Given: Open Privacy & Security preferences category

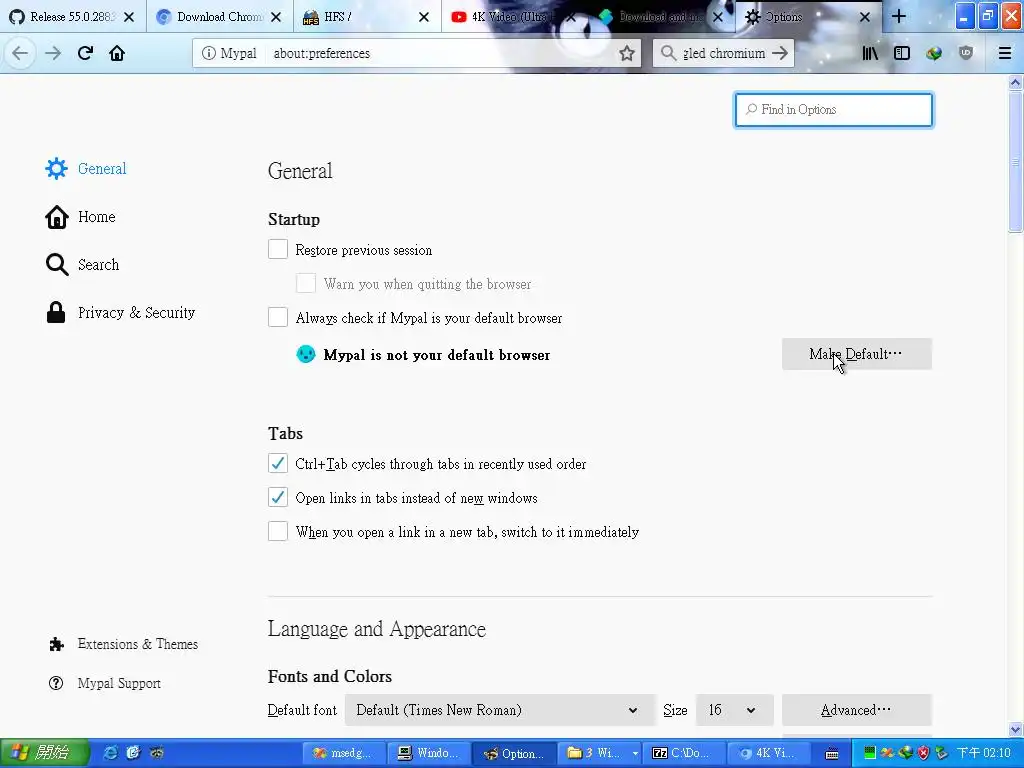Looking at the screenshot, I should [x=120, y=312].
